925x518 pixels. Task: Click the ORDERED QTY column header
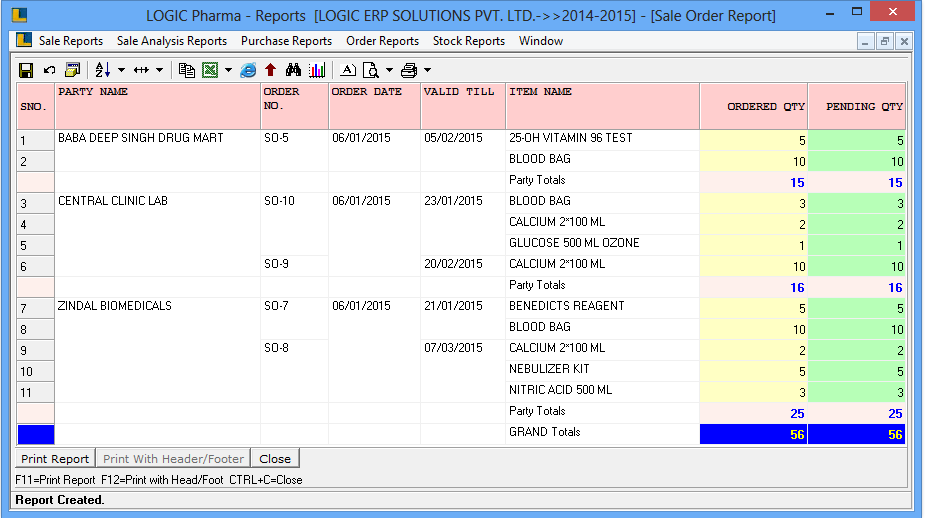click(753, 106)
